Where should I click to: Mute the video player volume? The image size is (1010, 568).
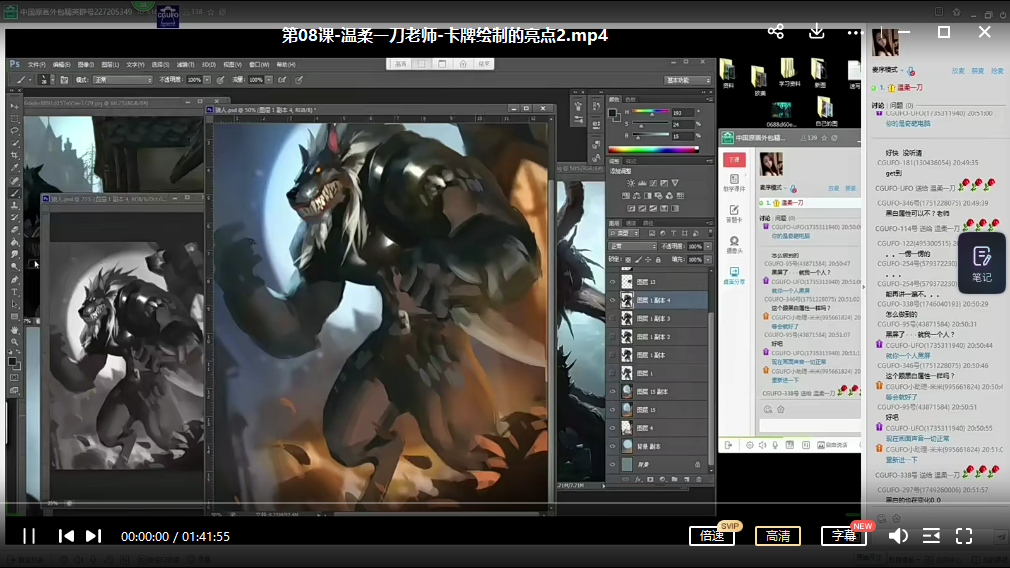pos(898,536)
